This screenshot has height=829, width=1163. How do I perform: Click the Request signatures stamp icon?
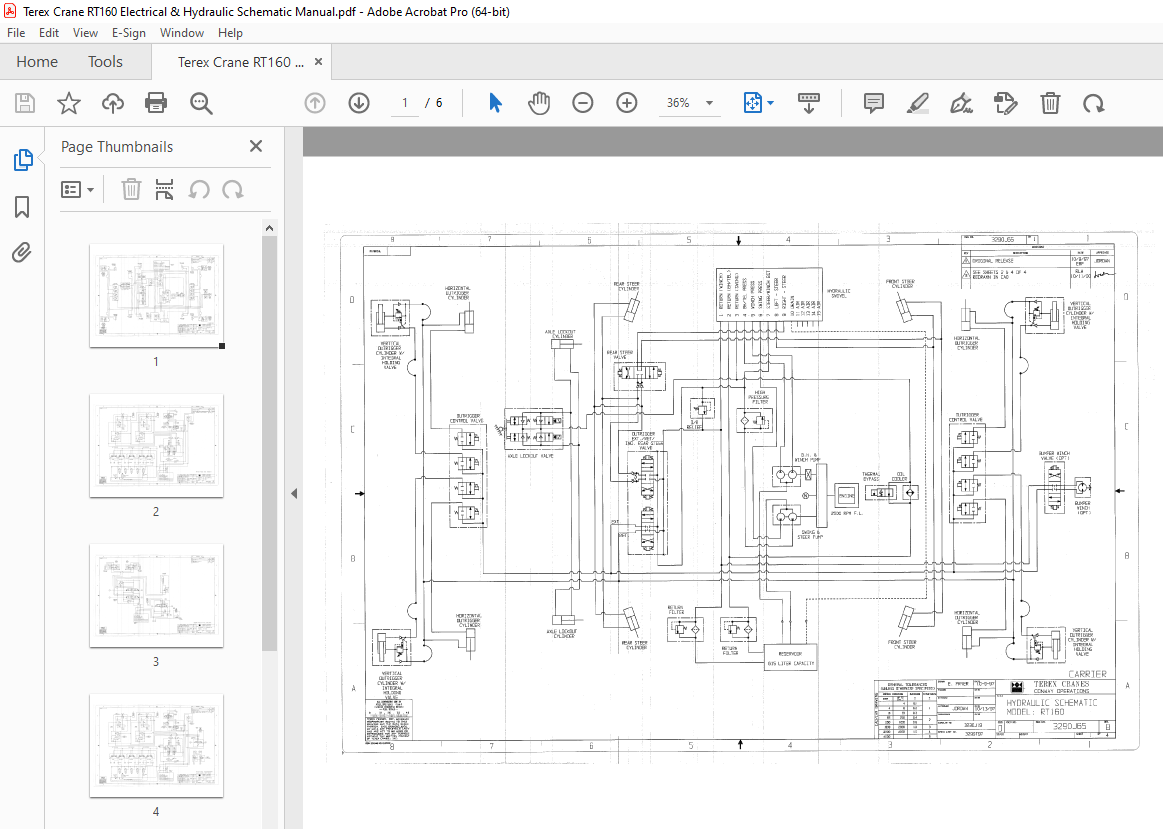pyautogui.click(x=1006, y=103)
